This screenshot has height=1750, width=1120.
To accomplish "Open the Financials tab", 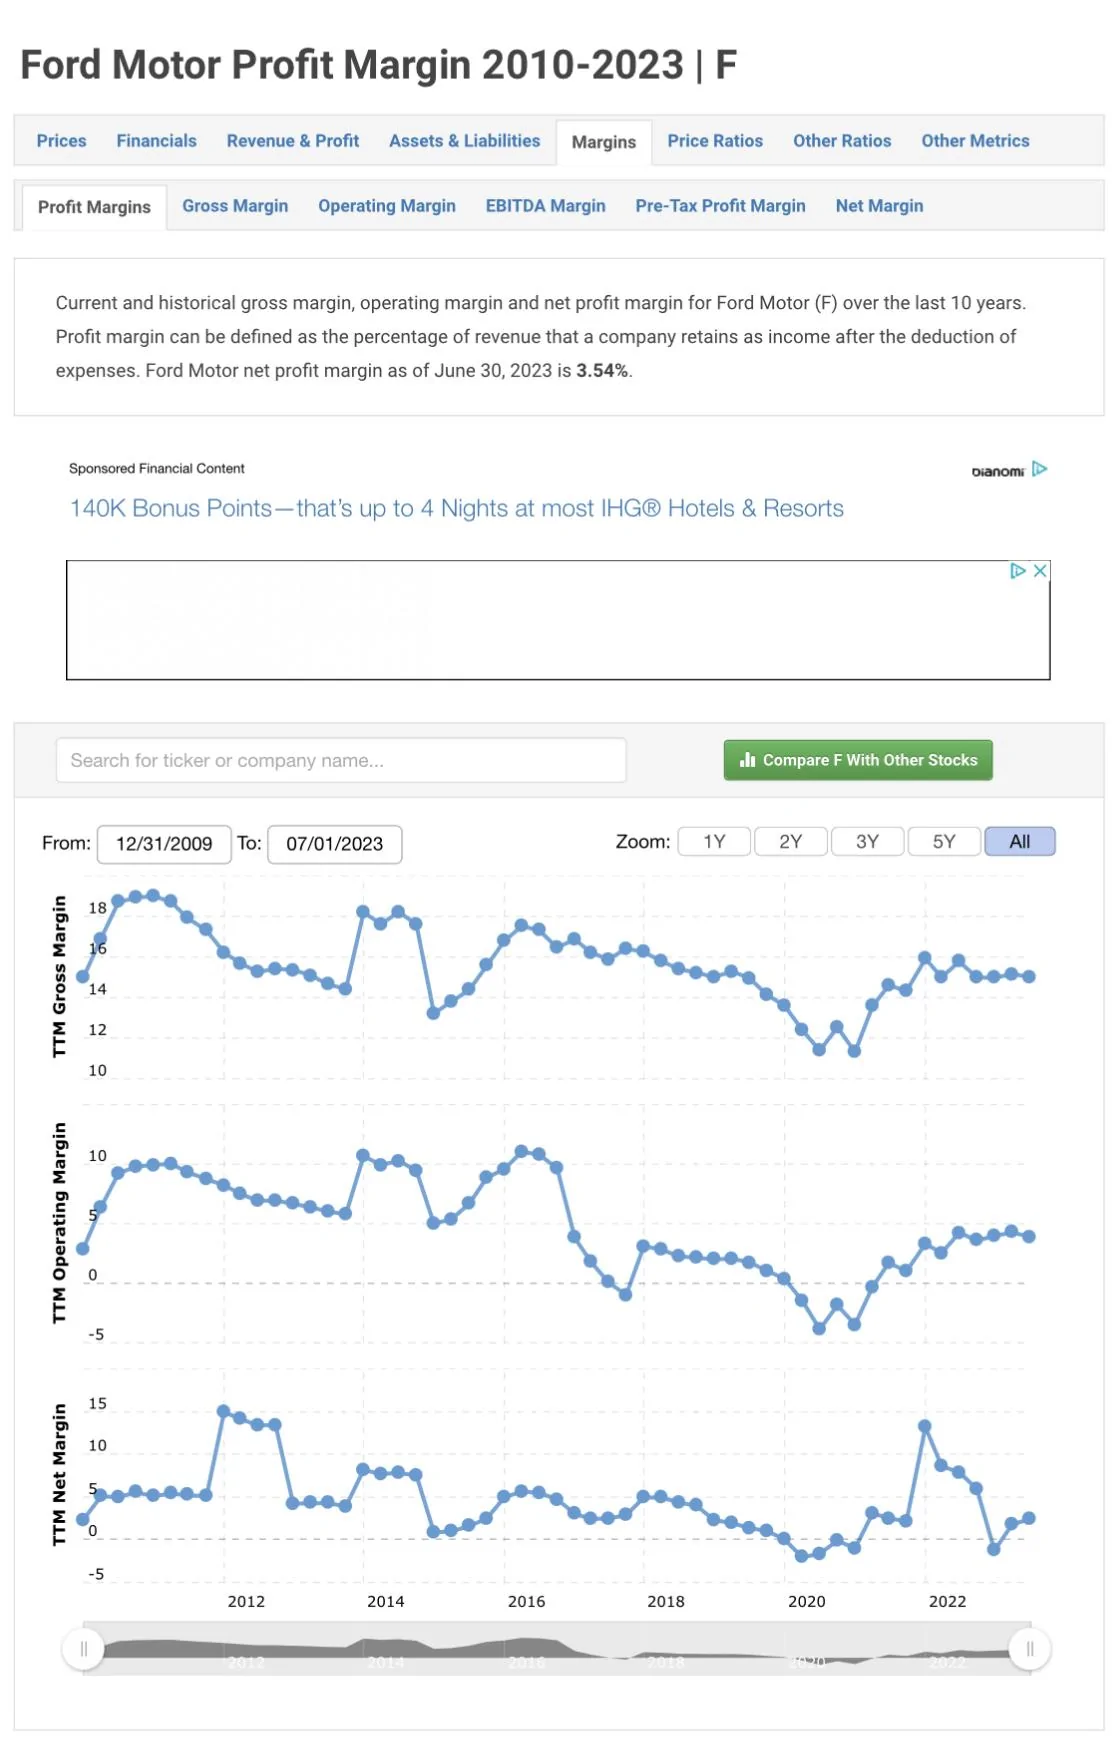I will tap(156, 141).
